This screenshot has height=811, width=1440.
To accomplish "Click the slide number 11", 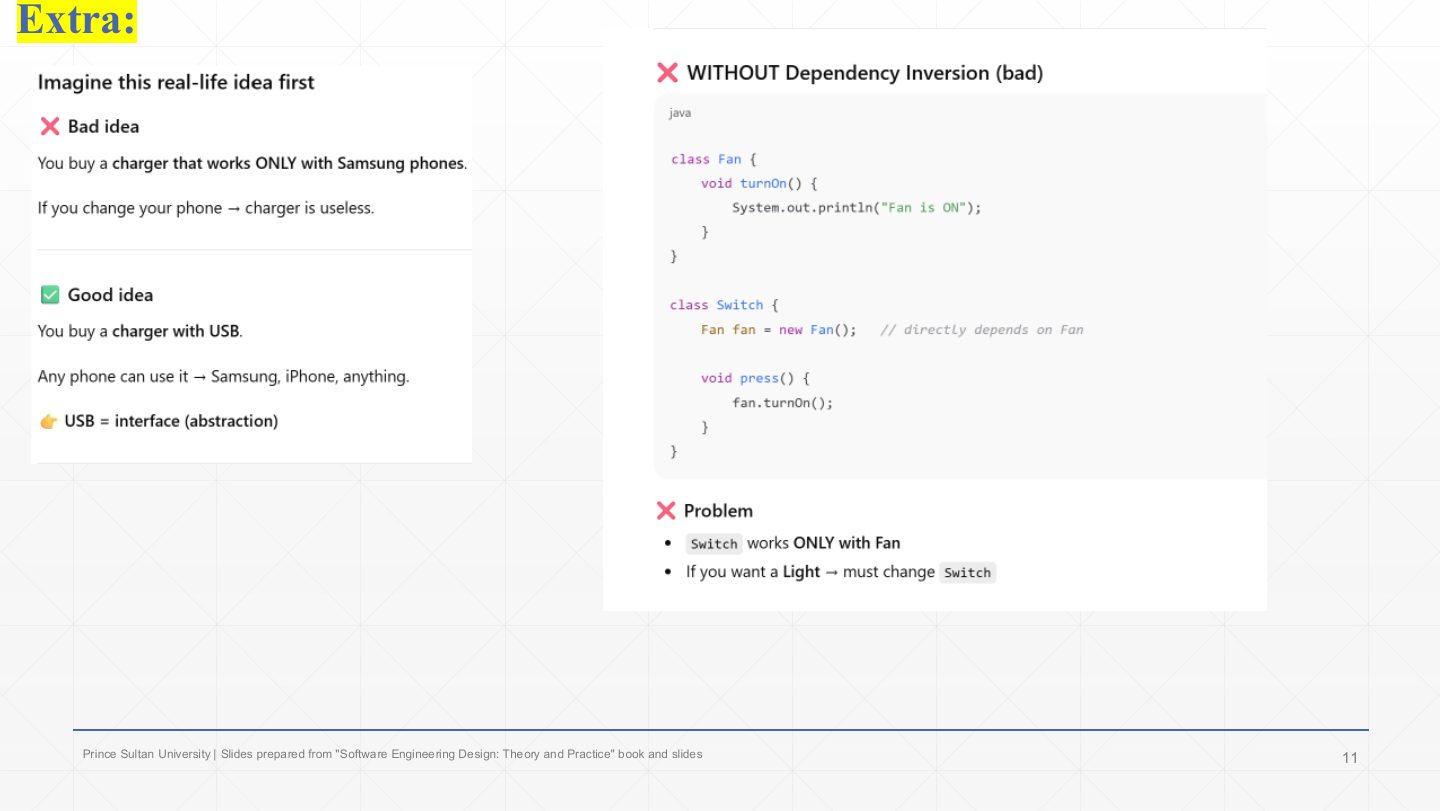I will pyautogui.click(x=1350, y=758).
